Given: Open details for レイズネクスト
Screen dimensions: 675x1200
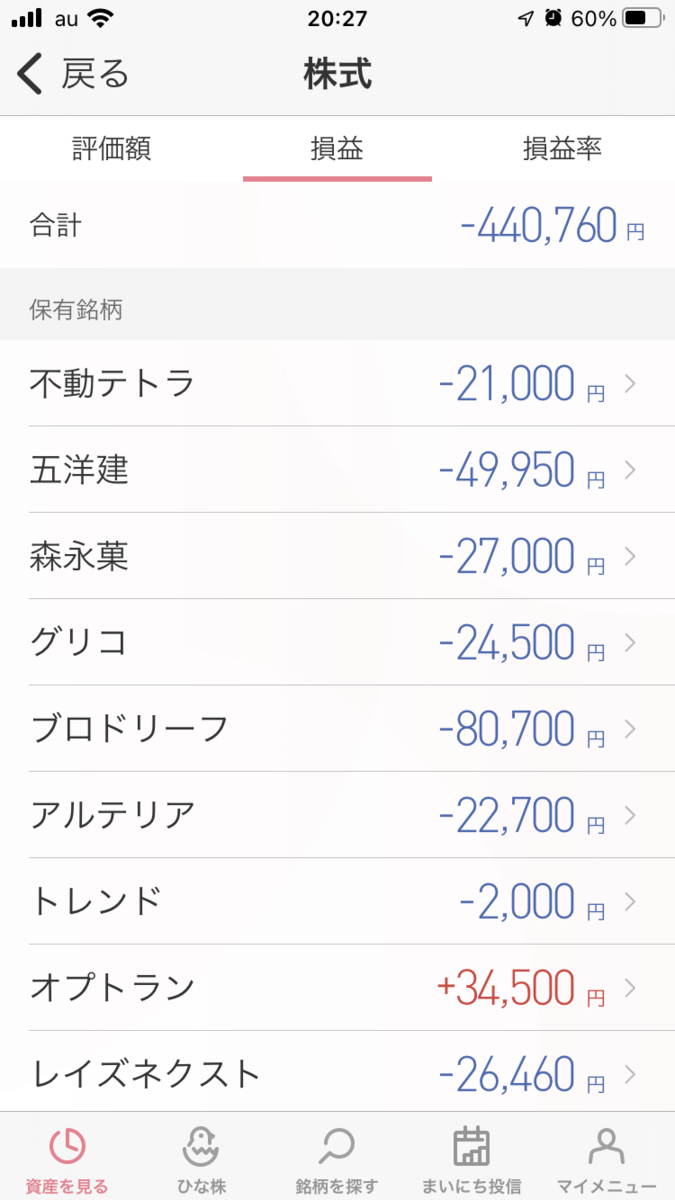Looking at the screenshot, I should point(628,1073).
